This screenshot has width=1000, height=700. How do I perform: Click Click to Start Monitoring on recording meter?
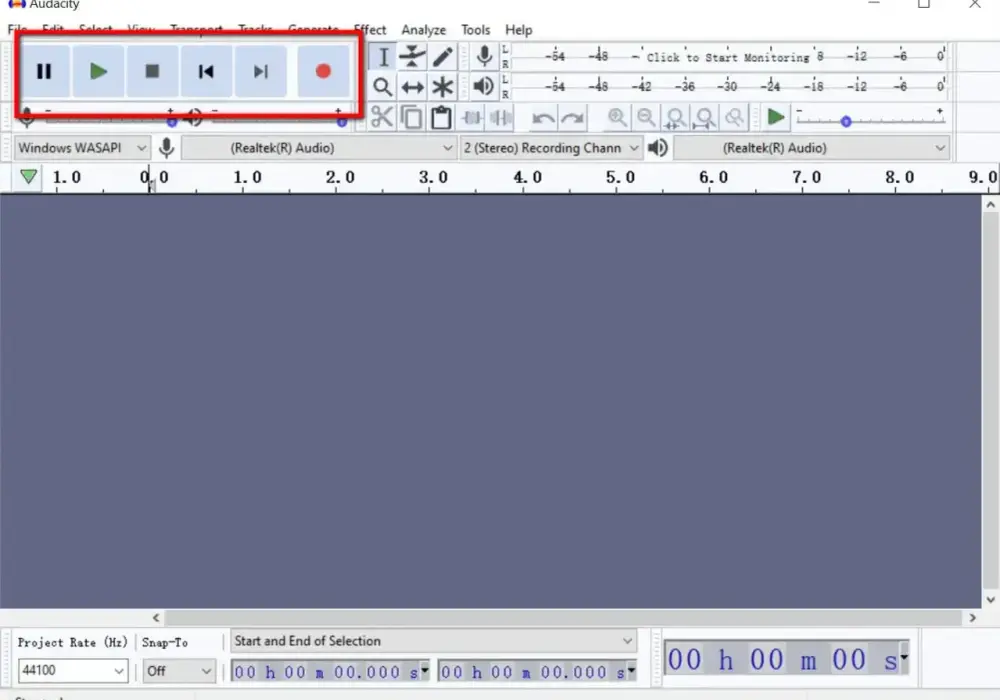point(728,57)
